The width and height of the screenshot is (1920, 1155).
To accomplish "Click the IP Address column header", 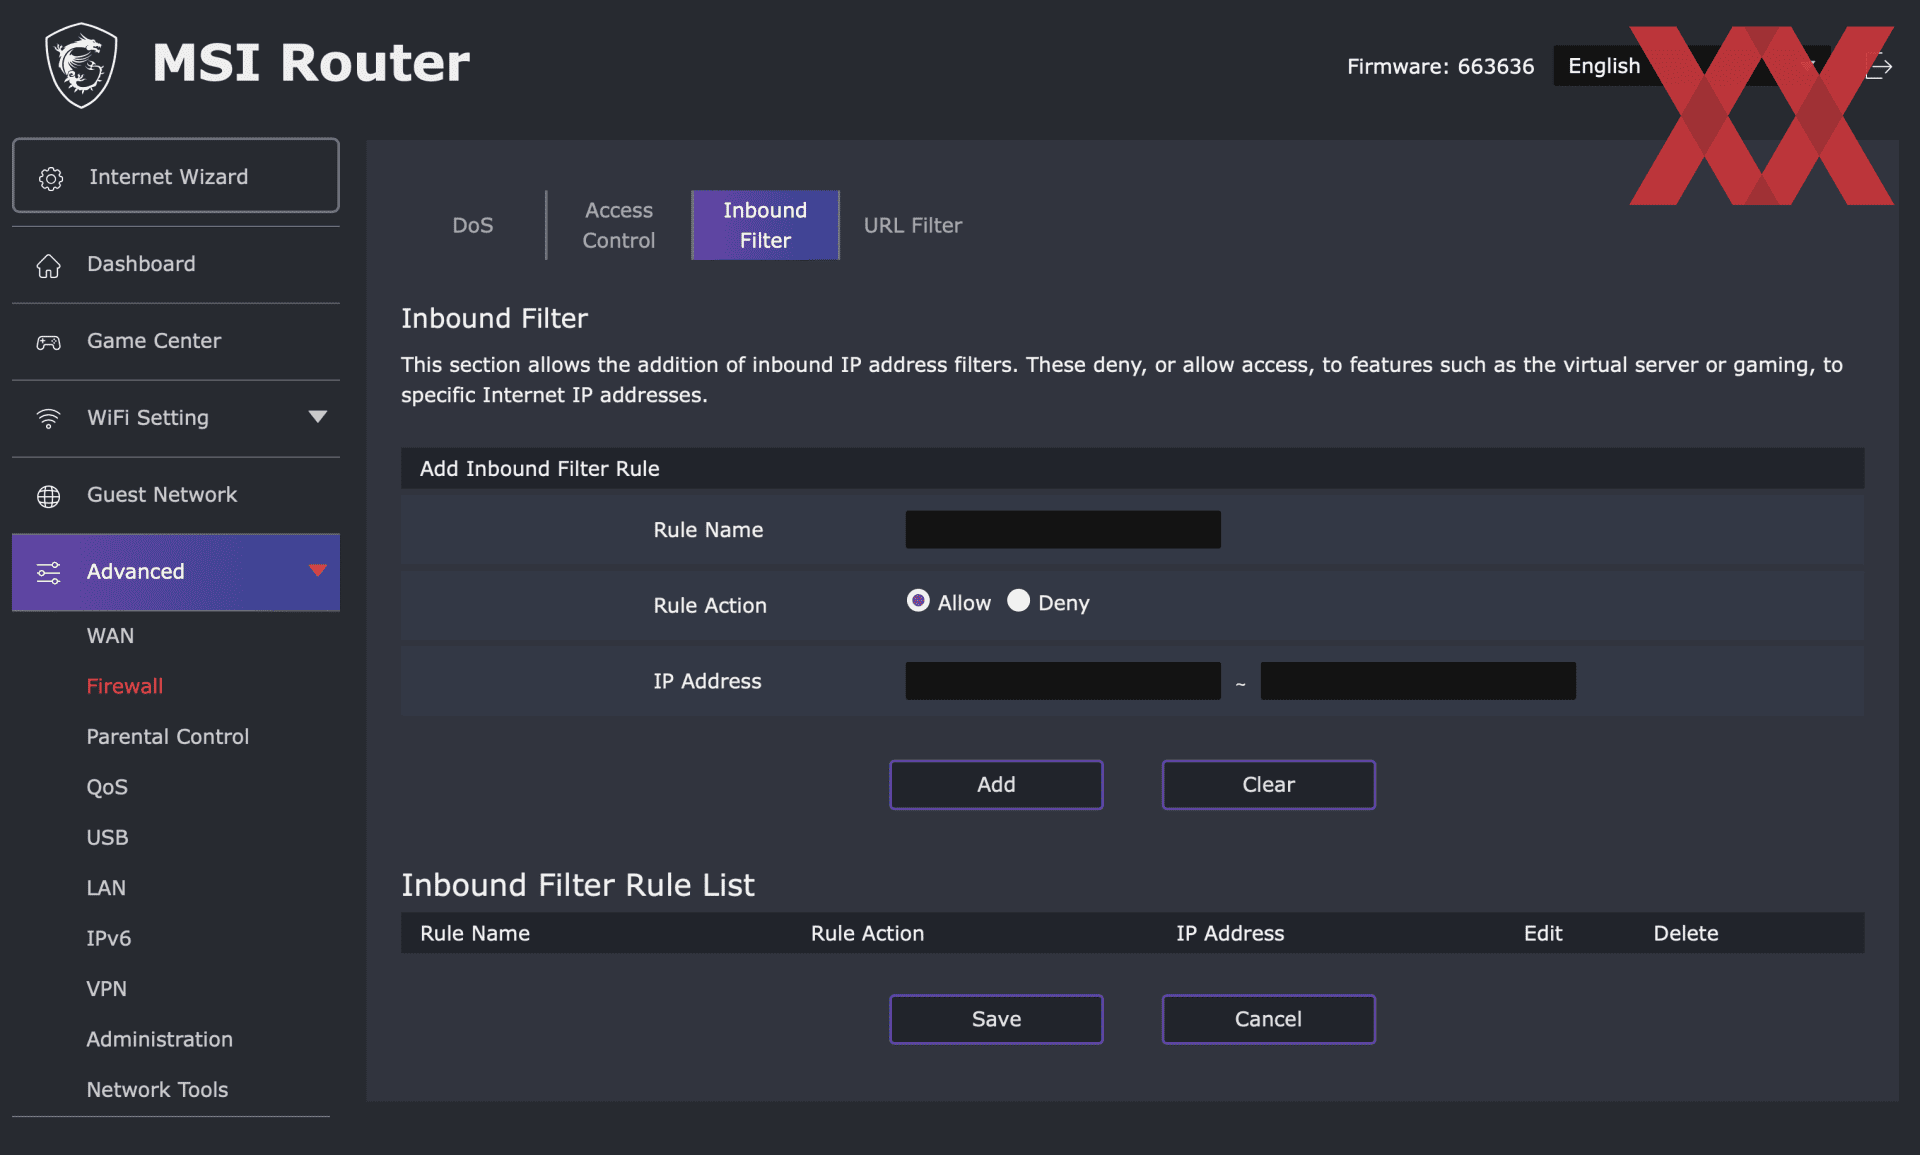I will [1230, 933].
